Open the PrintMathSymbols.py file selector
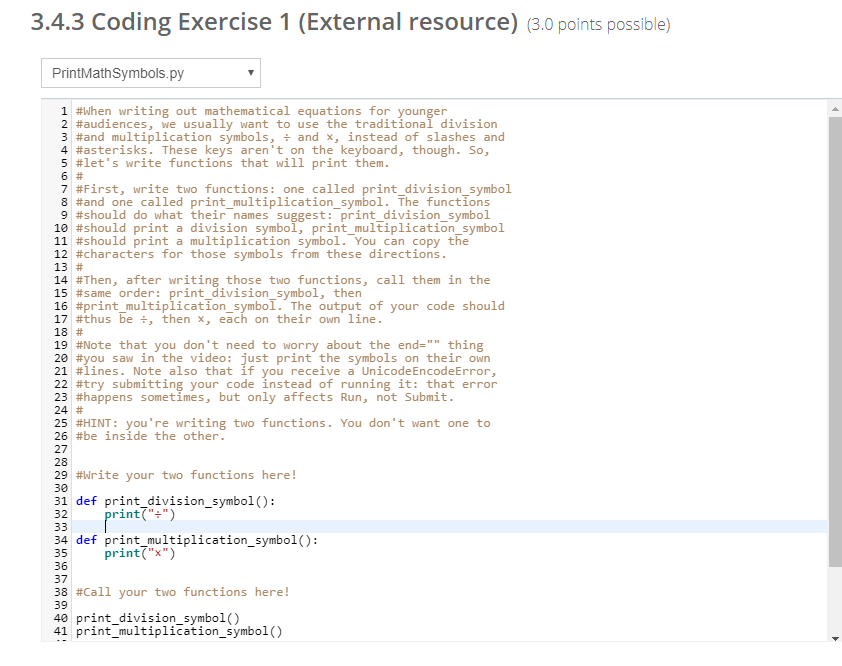Image resolution: width=842 pixels, height=666 pixels. coord(150,72)
